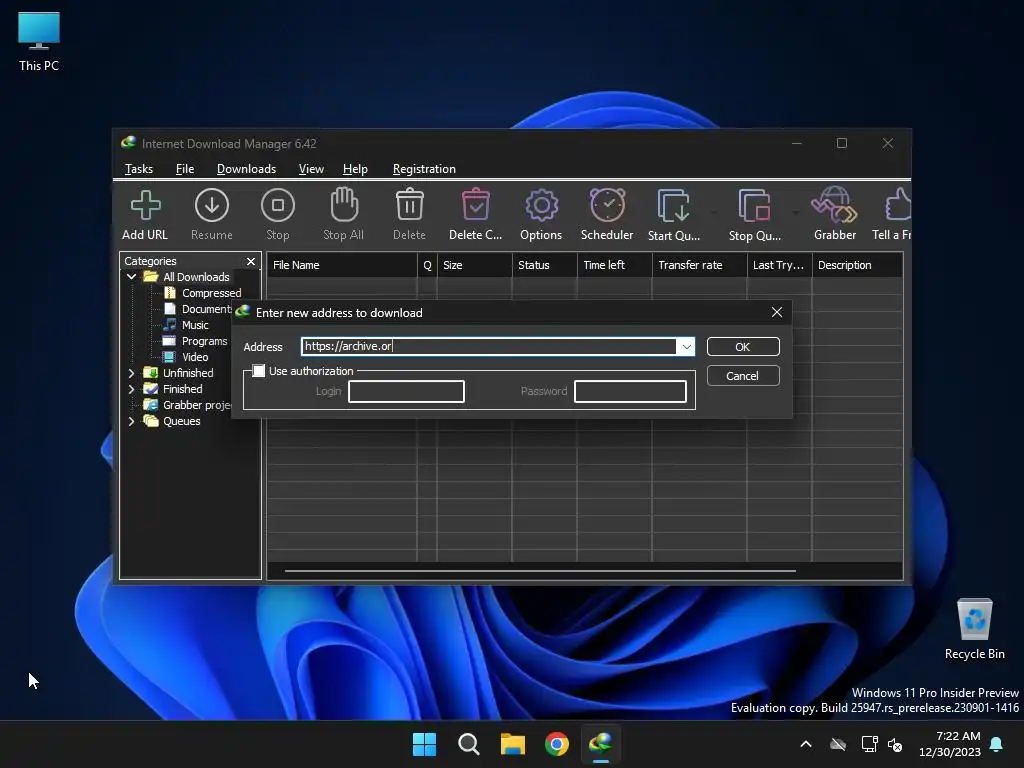
Task: Click the Address input field
Action: click(x=489, y=347)
